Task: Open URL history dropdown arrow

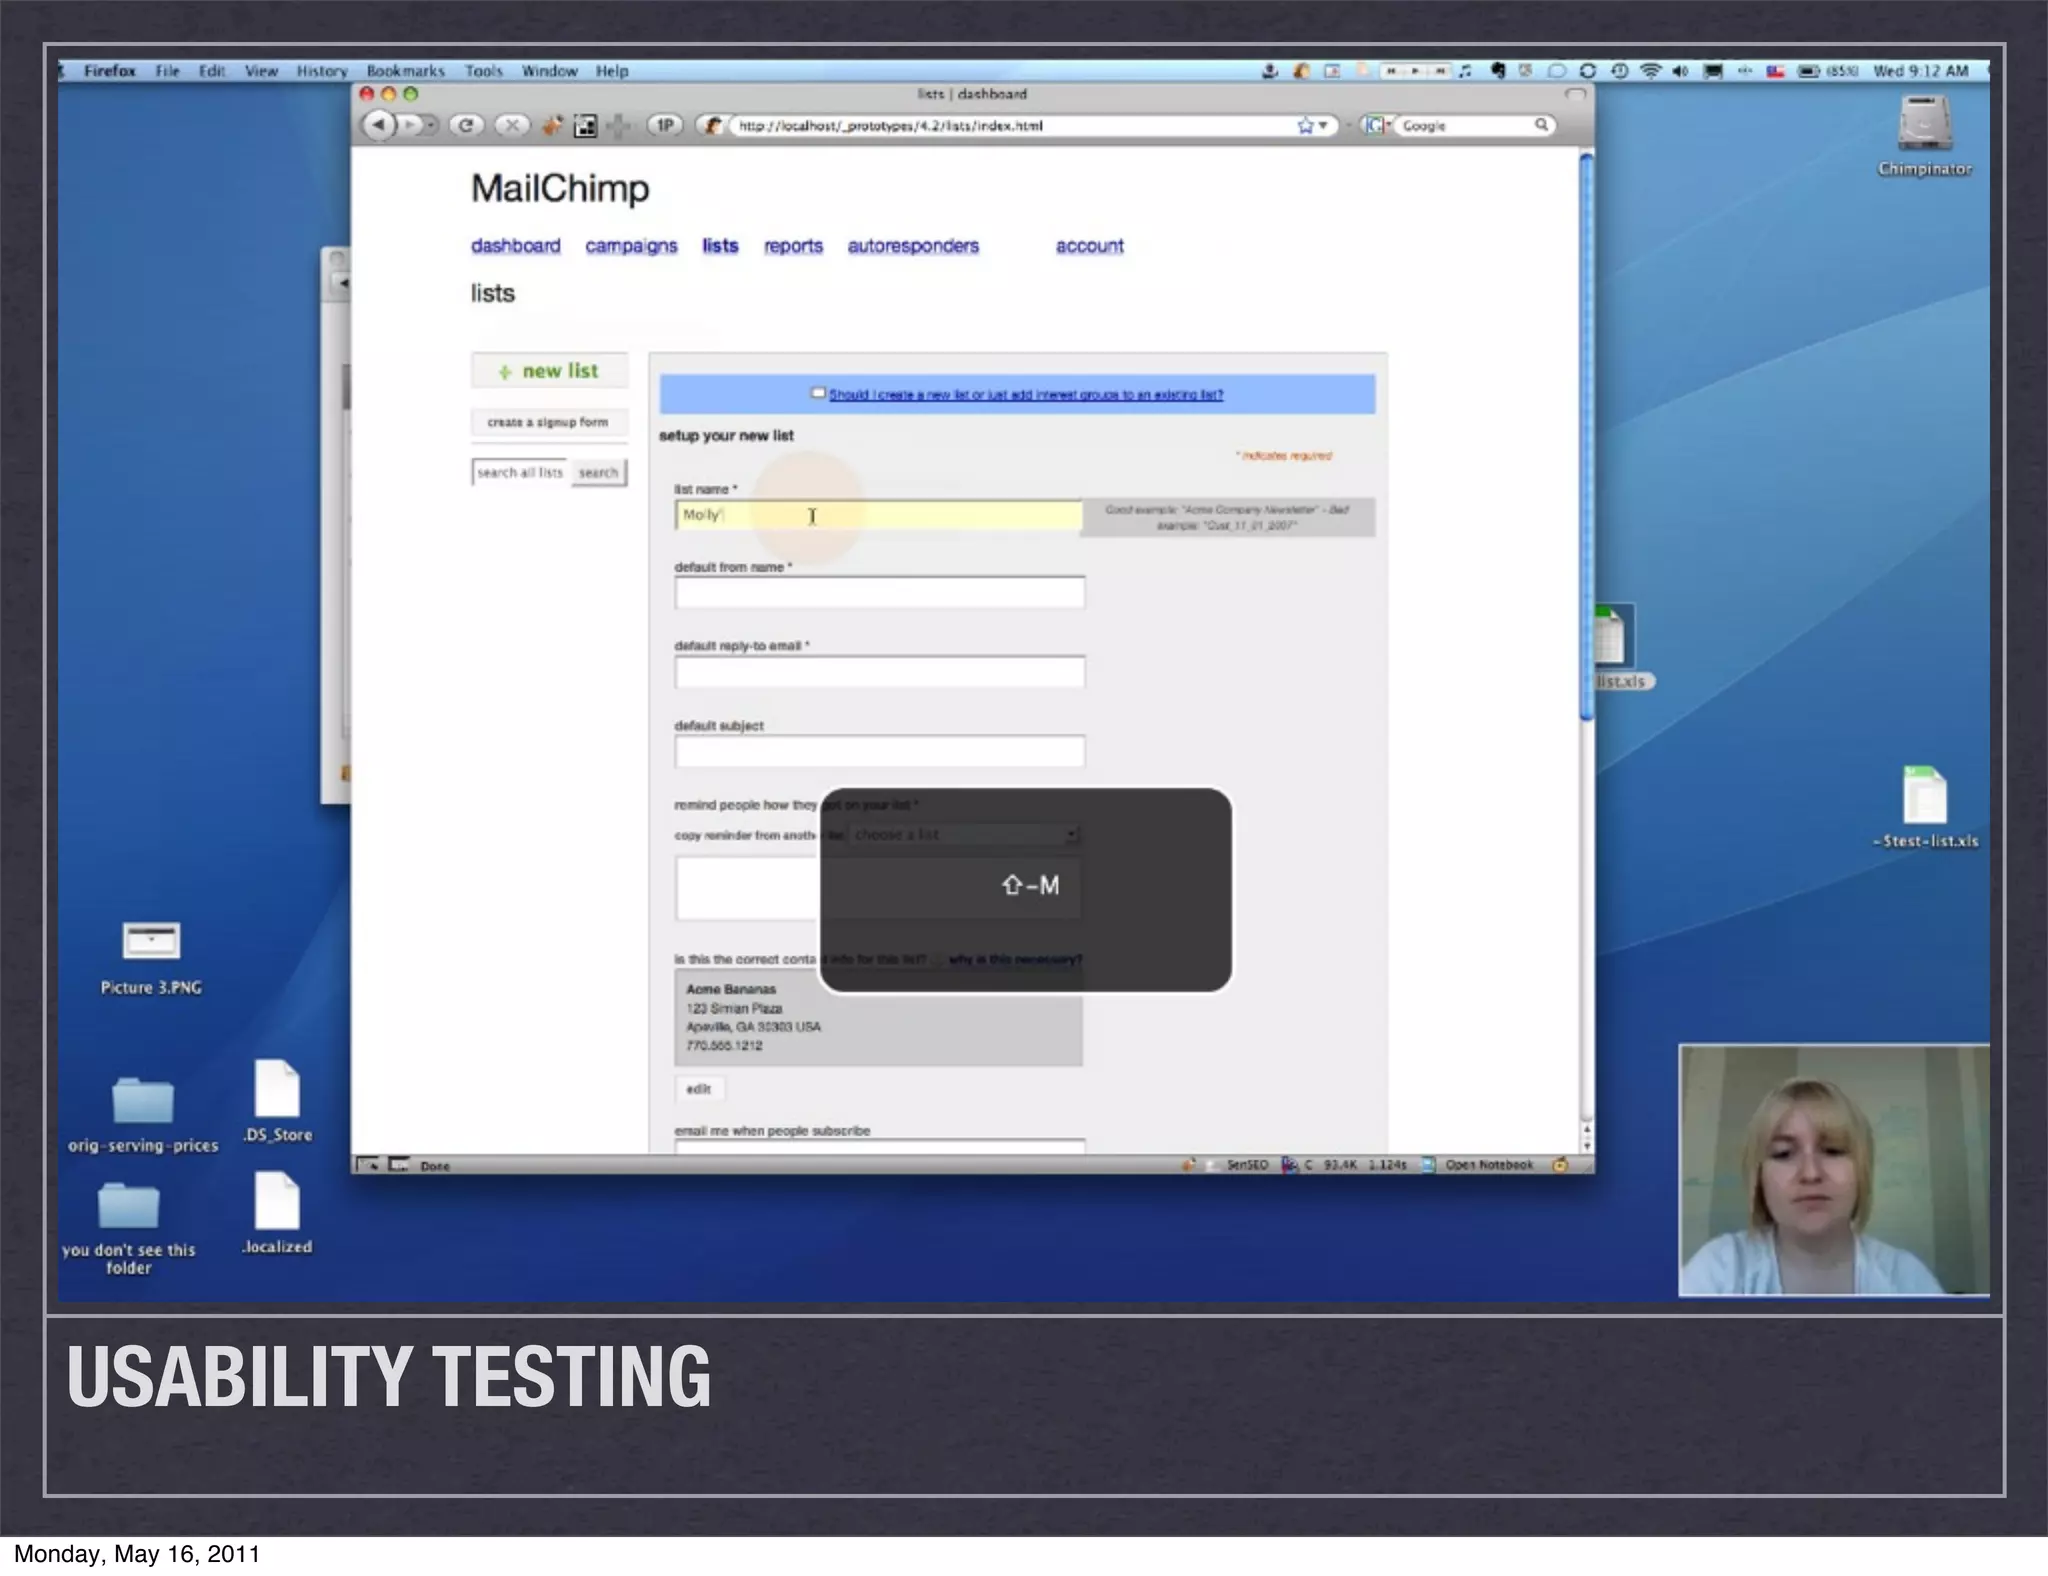Action: point(1323,126)
